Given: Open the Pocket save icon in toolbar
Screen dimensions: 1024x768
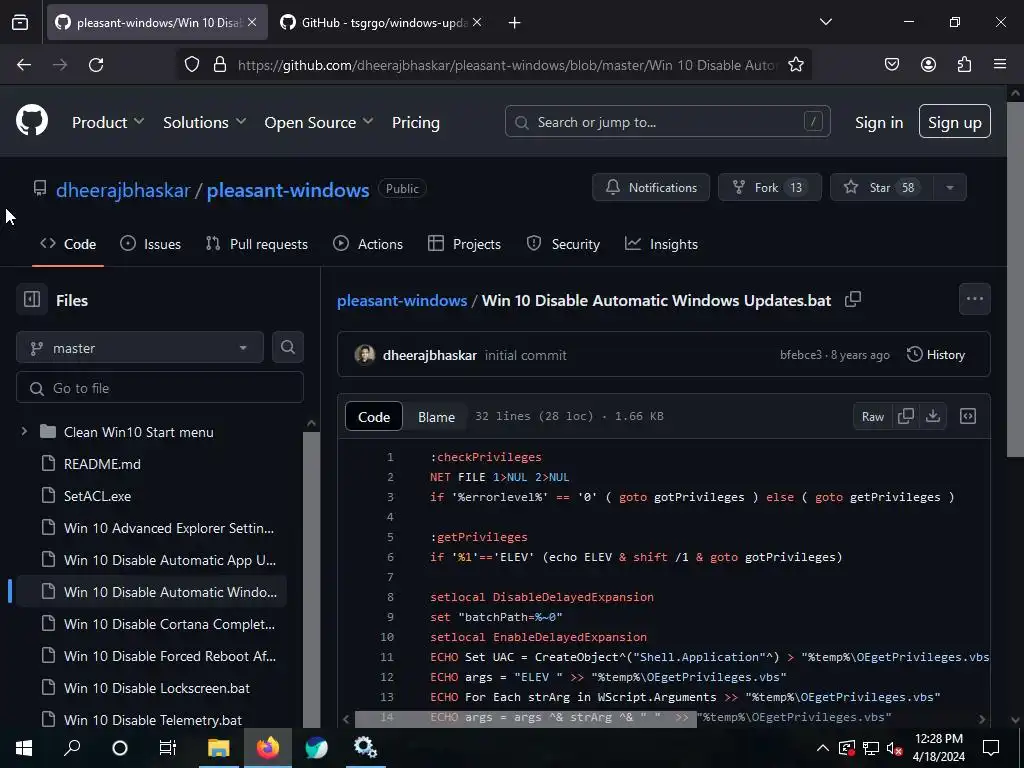Looking at the screenshot, I should (891, 65).
